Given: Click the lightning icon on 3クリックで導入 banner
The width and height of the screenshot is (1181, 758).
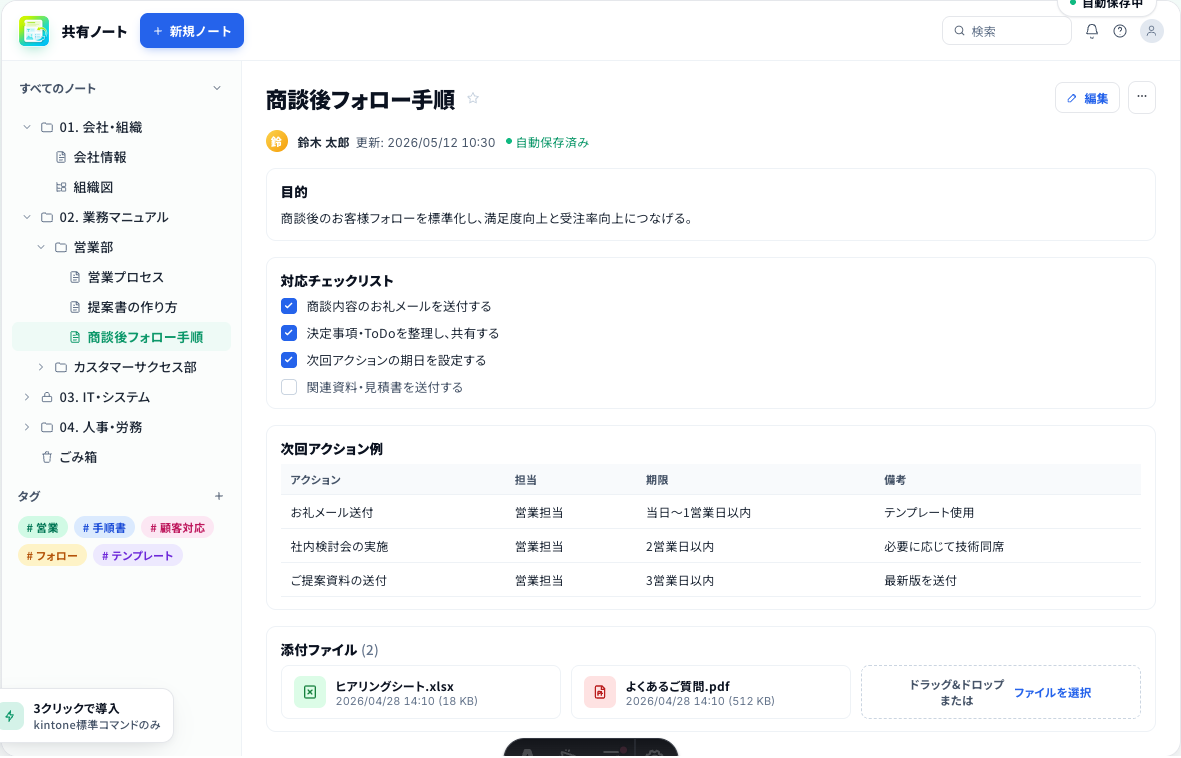Looking at the screenshot, I should [x=10, y=716].
